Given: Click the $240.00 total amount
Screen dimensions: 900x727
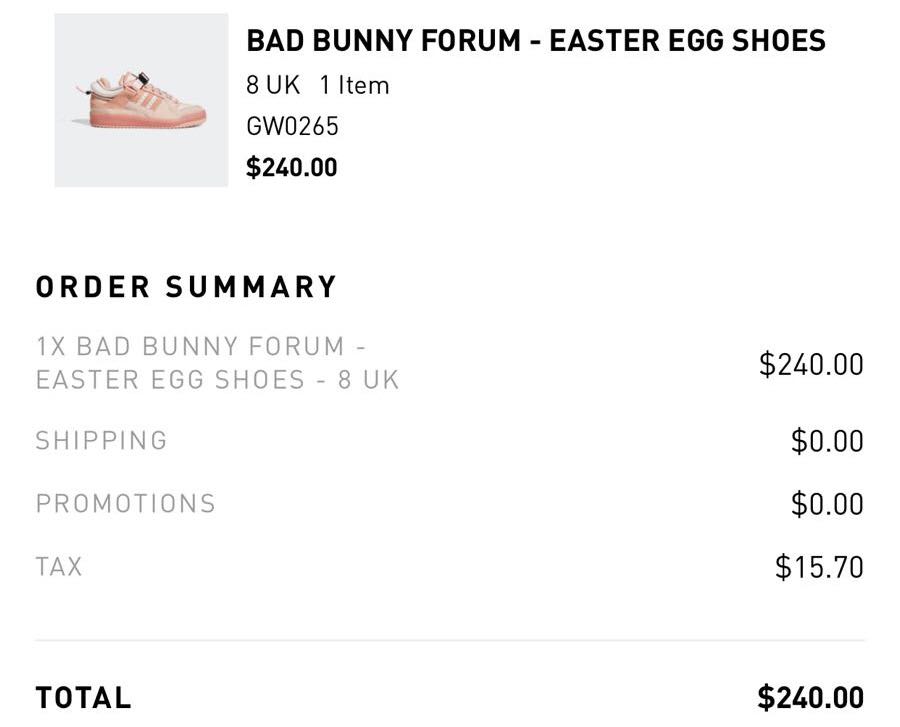Looking at the screenshot, I should [x=810, y=698].
